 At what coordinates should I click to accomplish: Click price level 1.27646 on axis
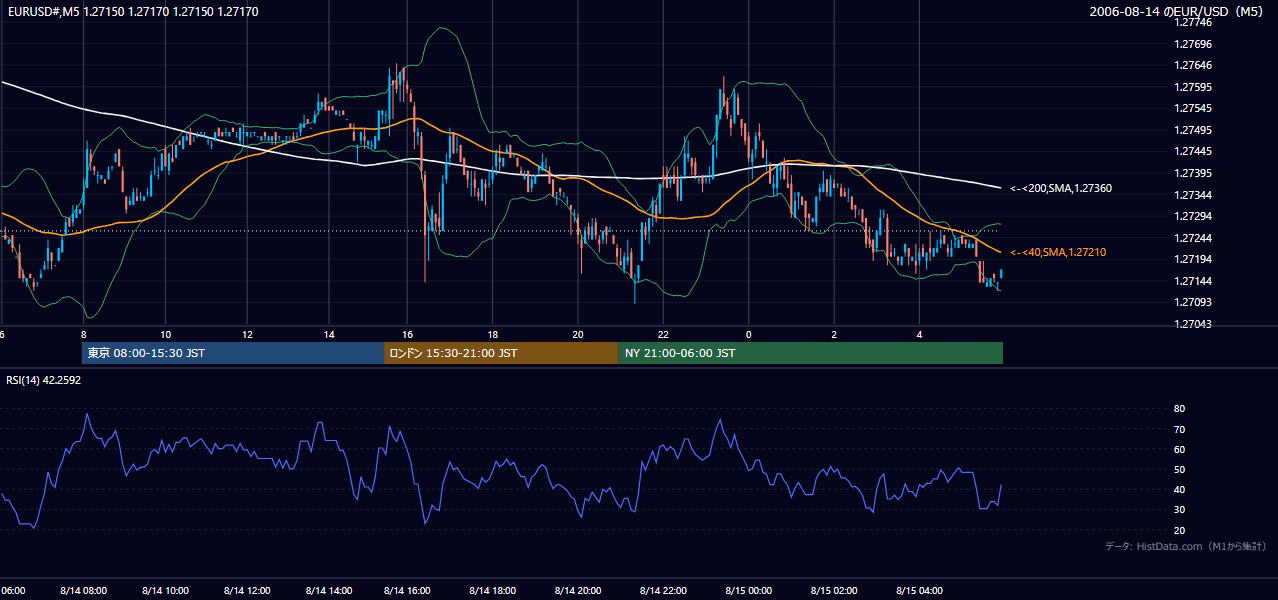point(1193,65)
